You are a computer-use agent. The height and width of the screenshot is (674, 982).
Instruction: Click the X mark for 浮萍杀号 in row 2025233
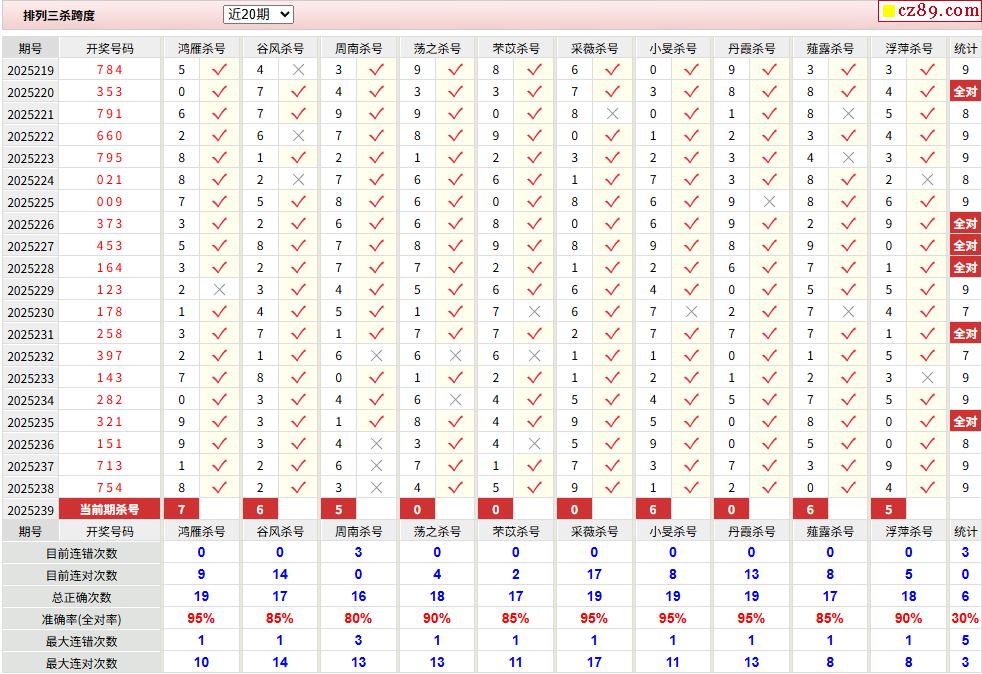(x=927, y=378)
